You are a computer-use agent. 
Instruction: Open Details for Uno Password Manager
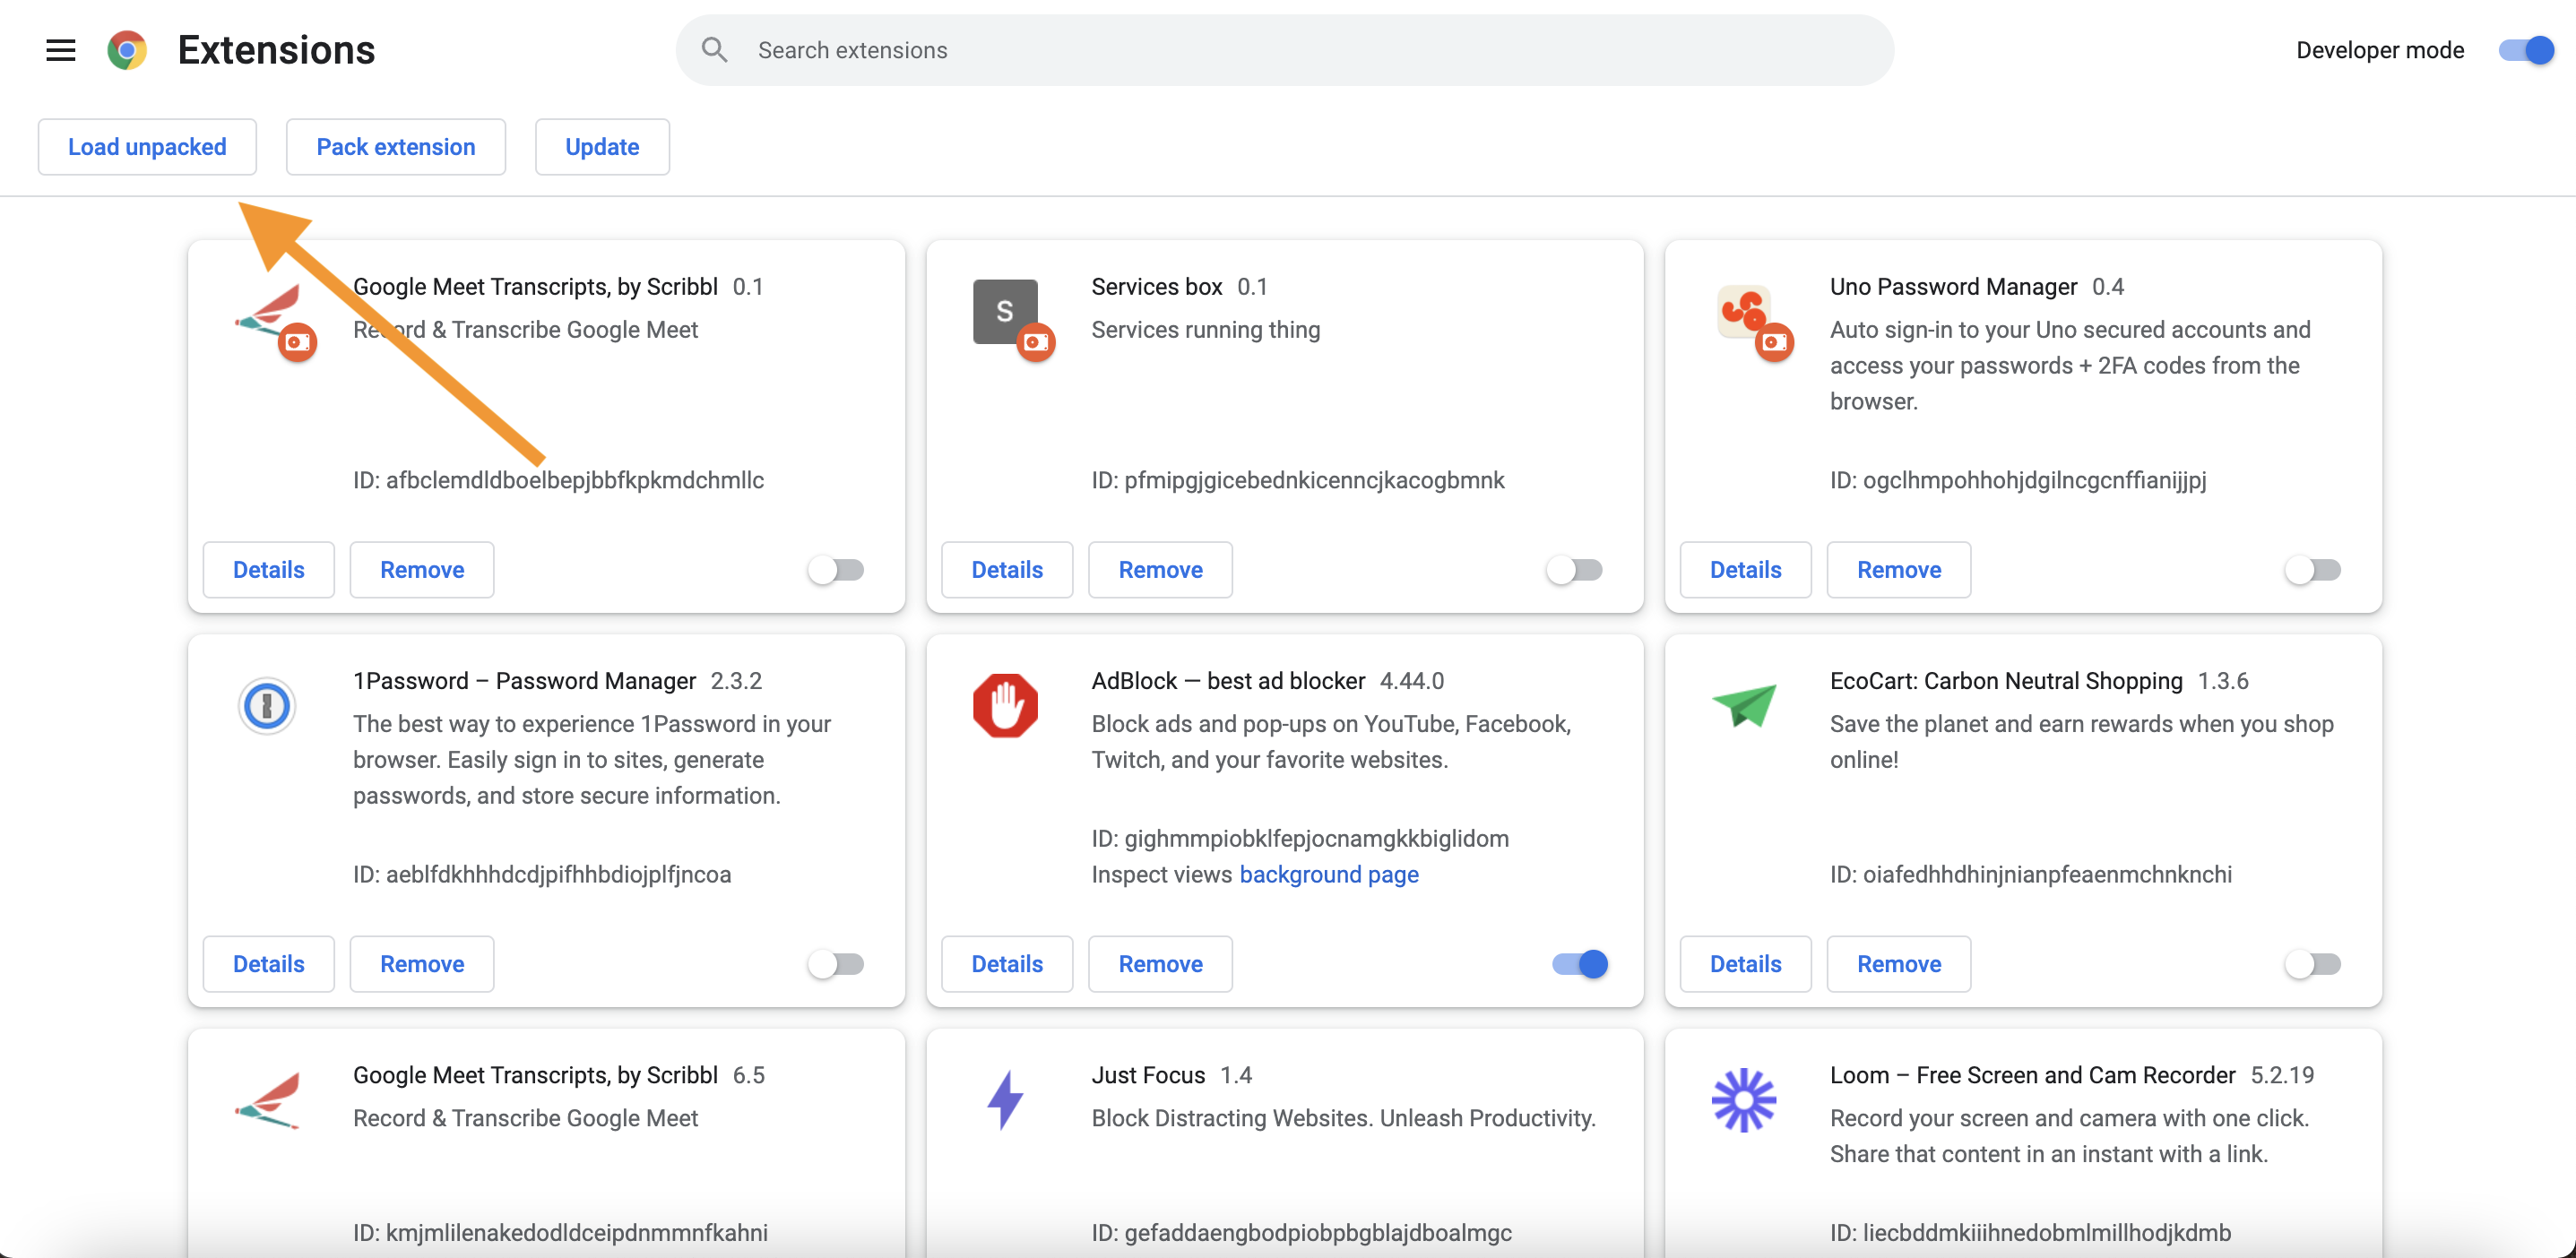pyautogui.click(x=1746, y=570)
